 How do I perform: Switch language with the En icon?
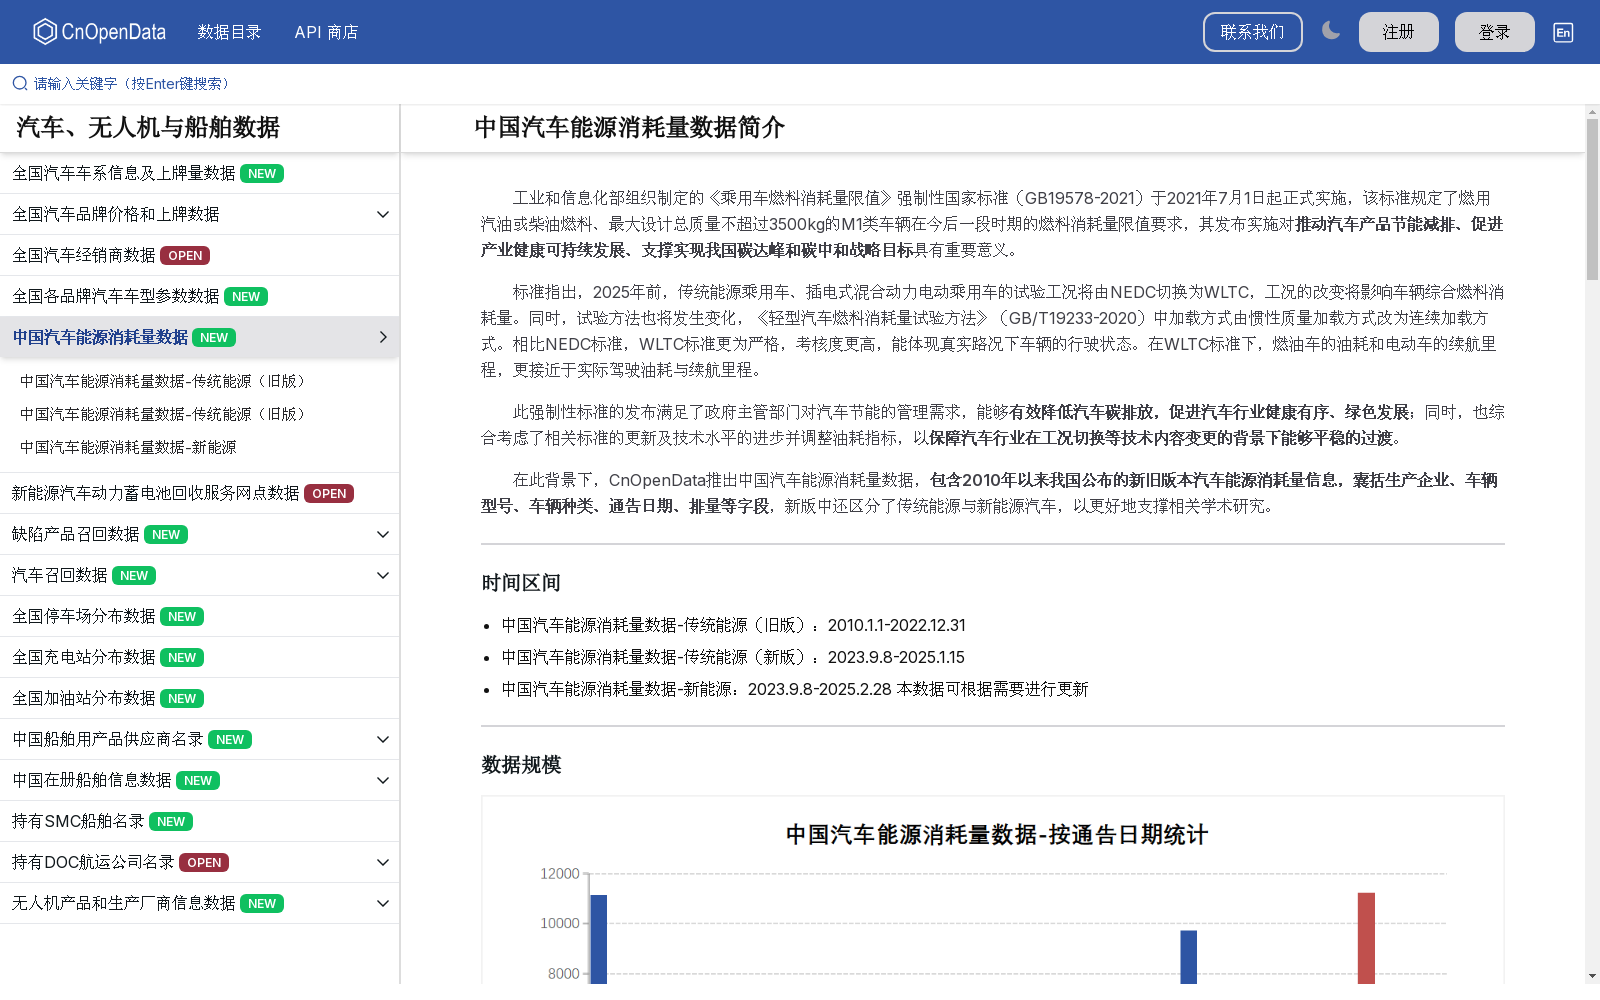[1563, 32]
